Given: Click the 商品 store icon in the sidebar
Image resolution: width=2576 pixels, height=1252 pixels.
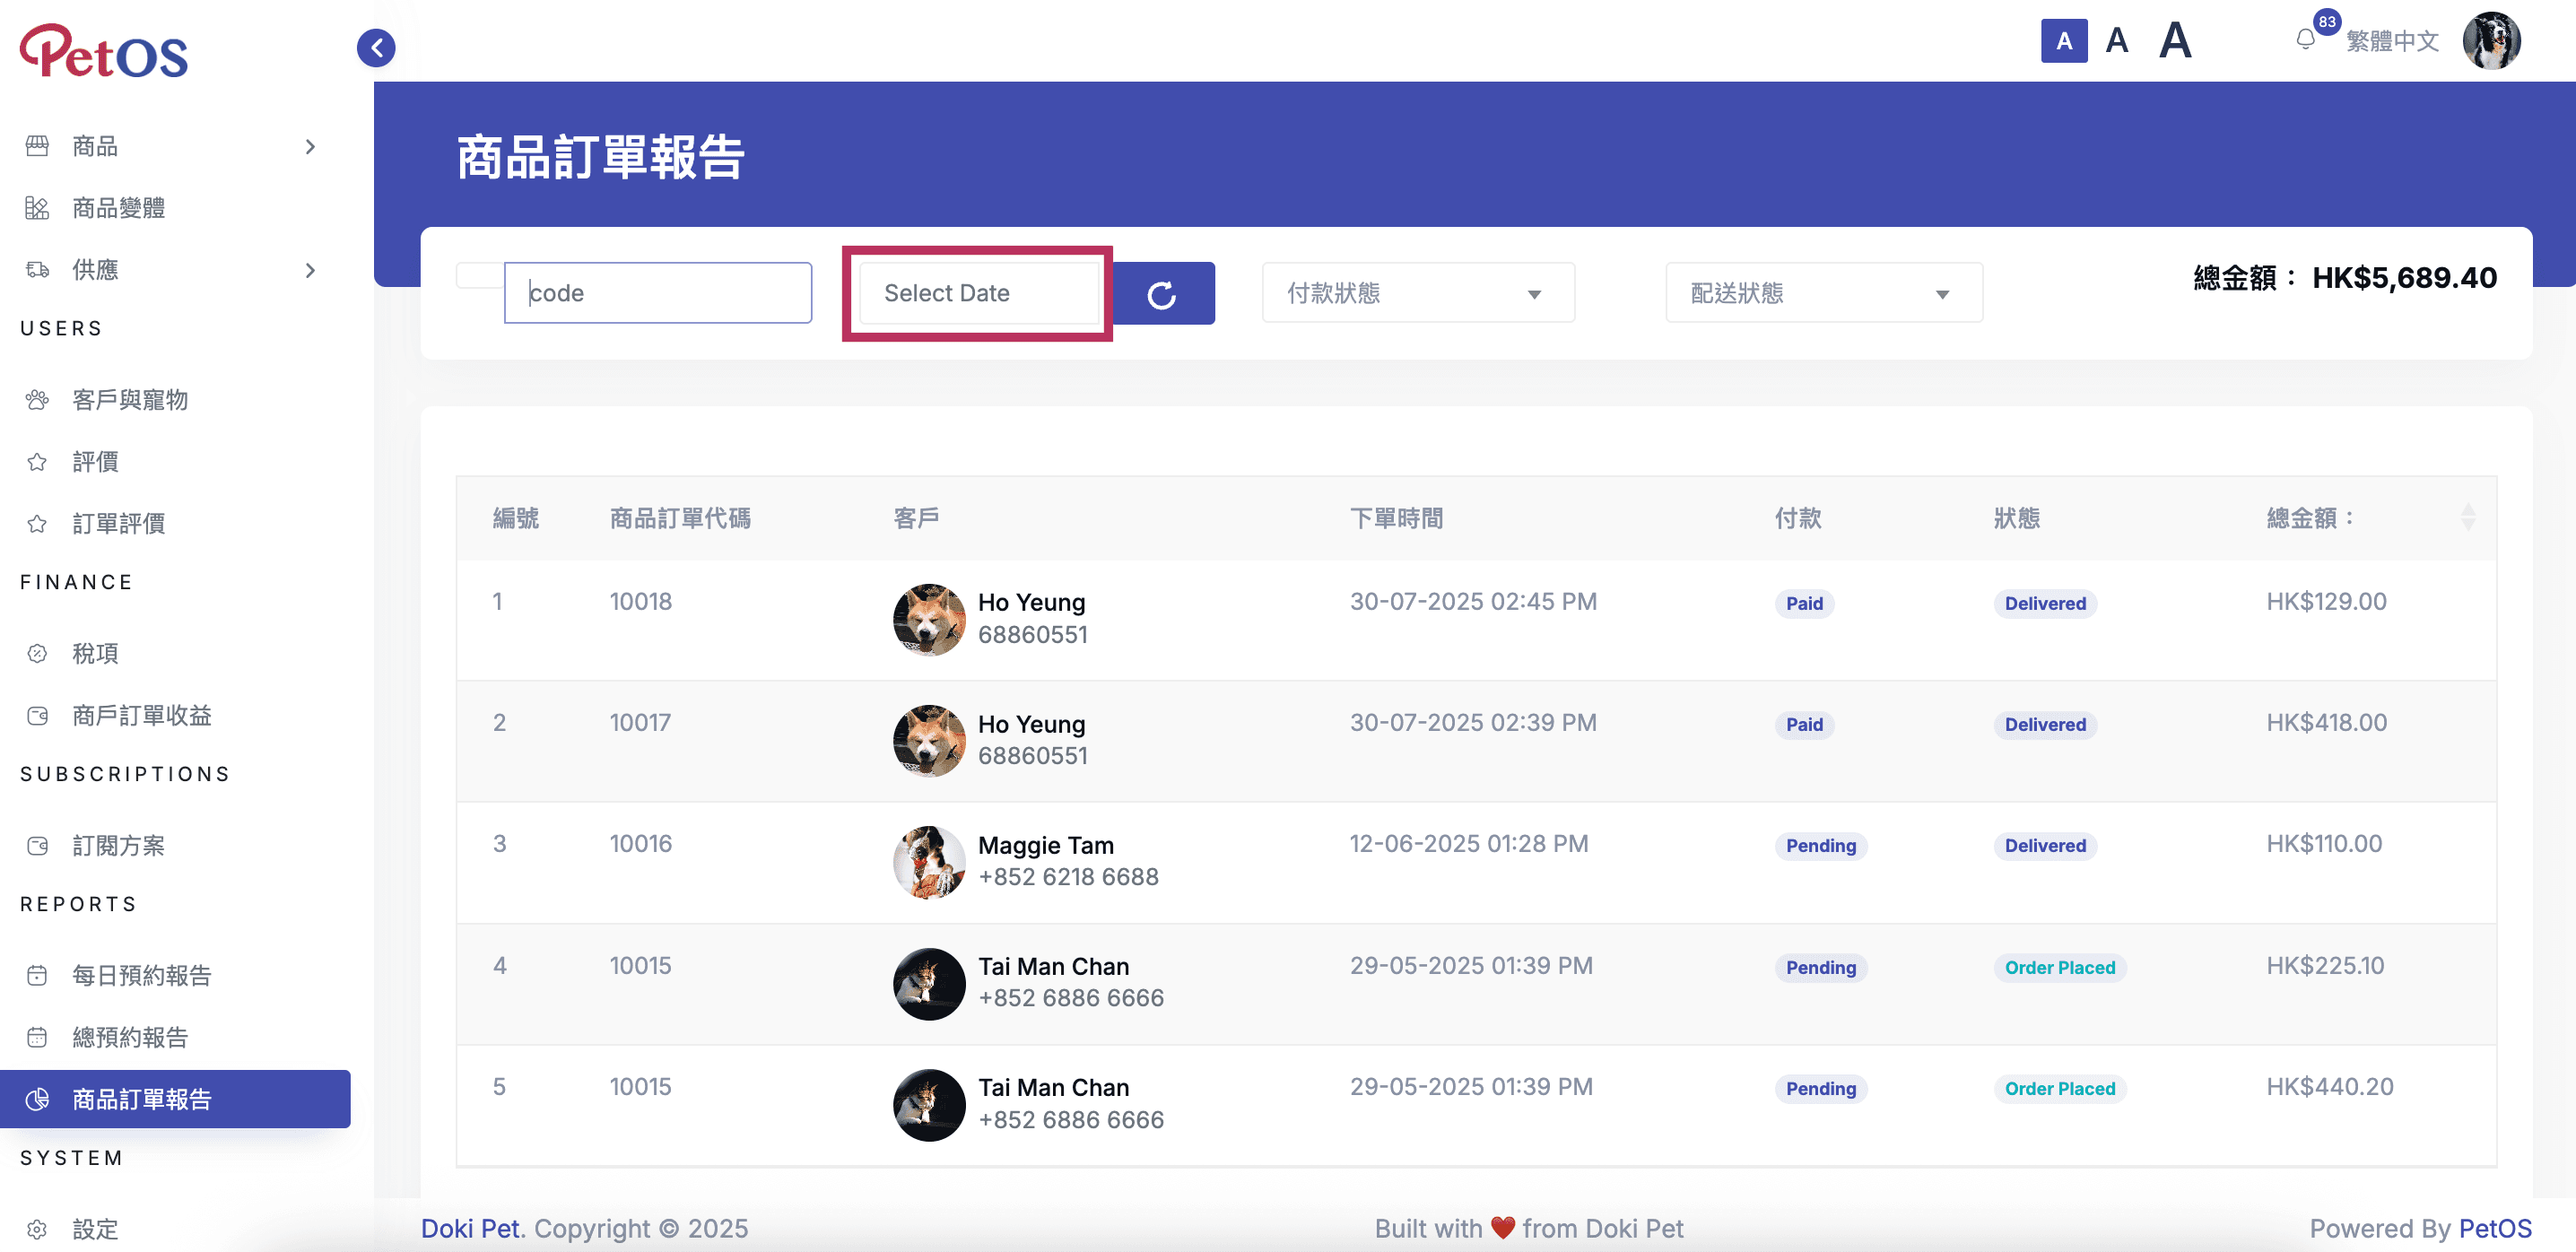Looking at the screenshot, I should click(37, 146).
